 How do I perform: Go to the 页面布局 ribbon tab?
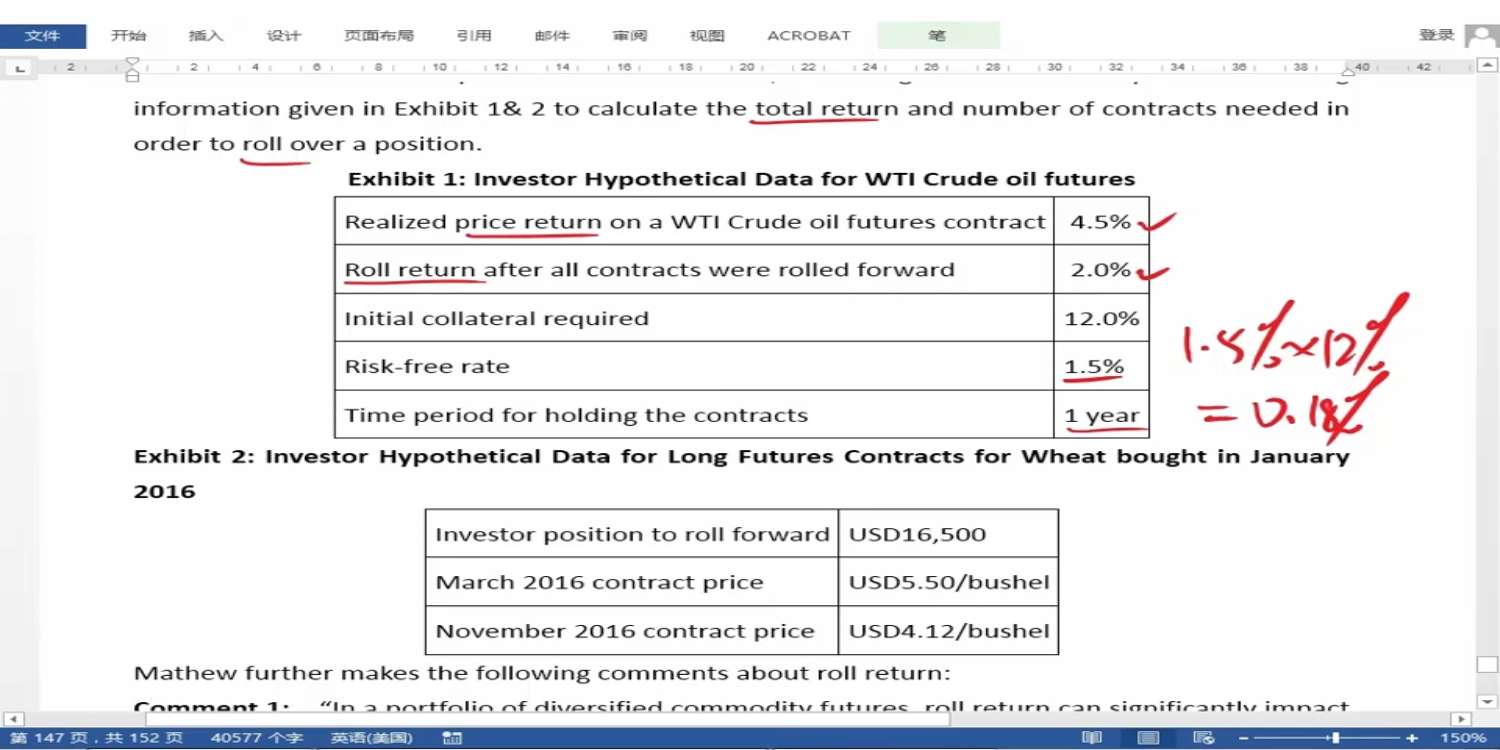[379, 36]
